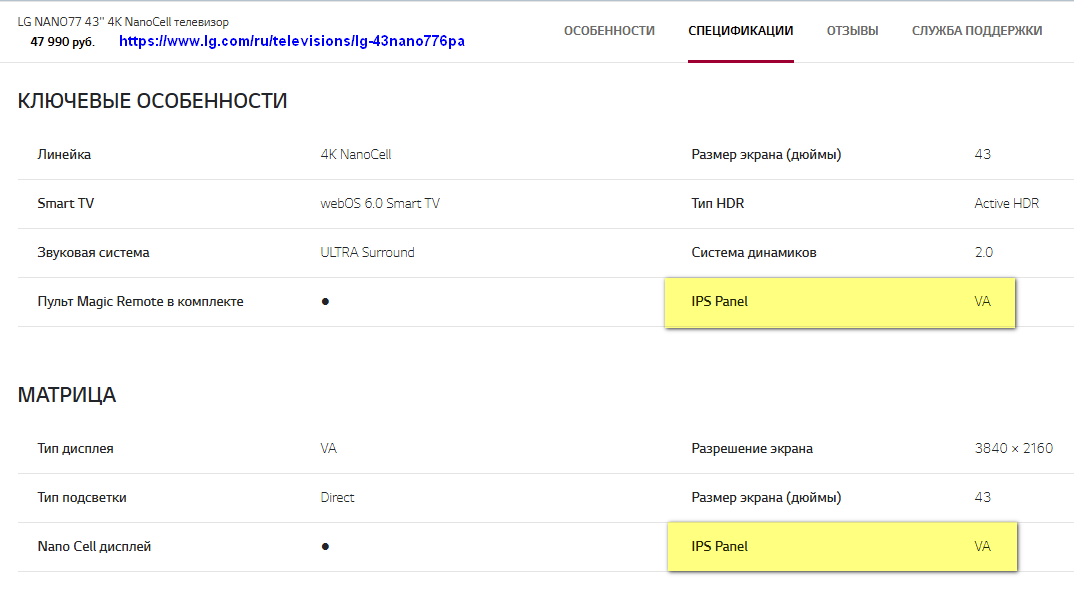Select the webOS 6.0 Smart TV value
This screenshot has height=594, width=1074.
click(379, 204)
